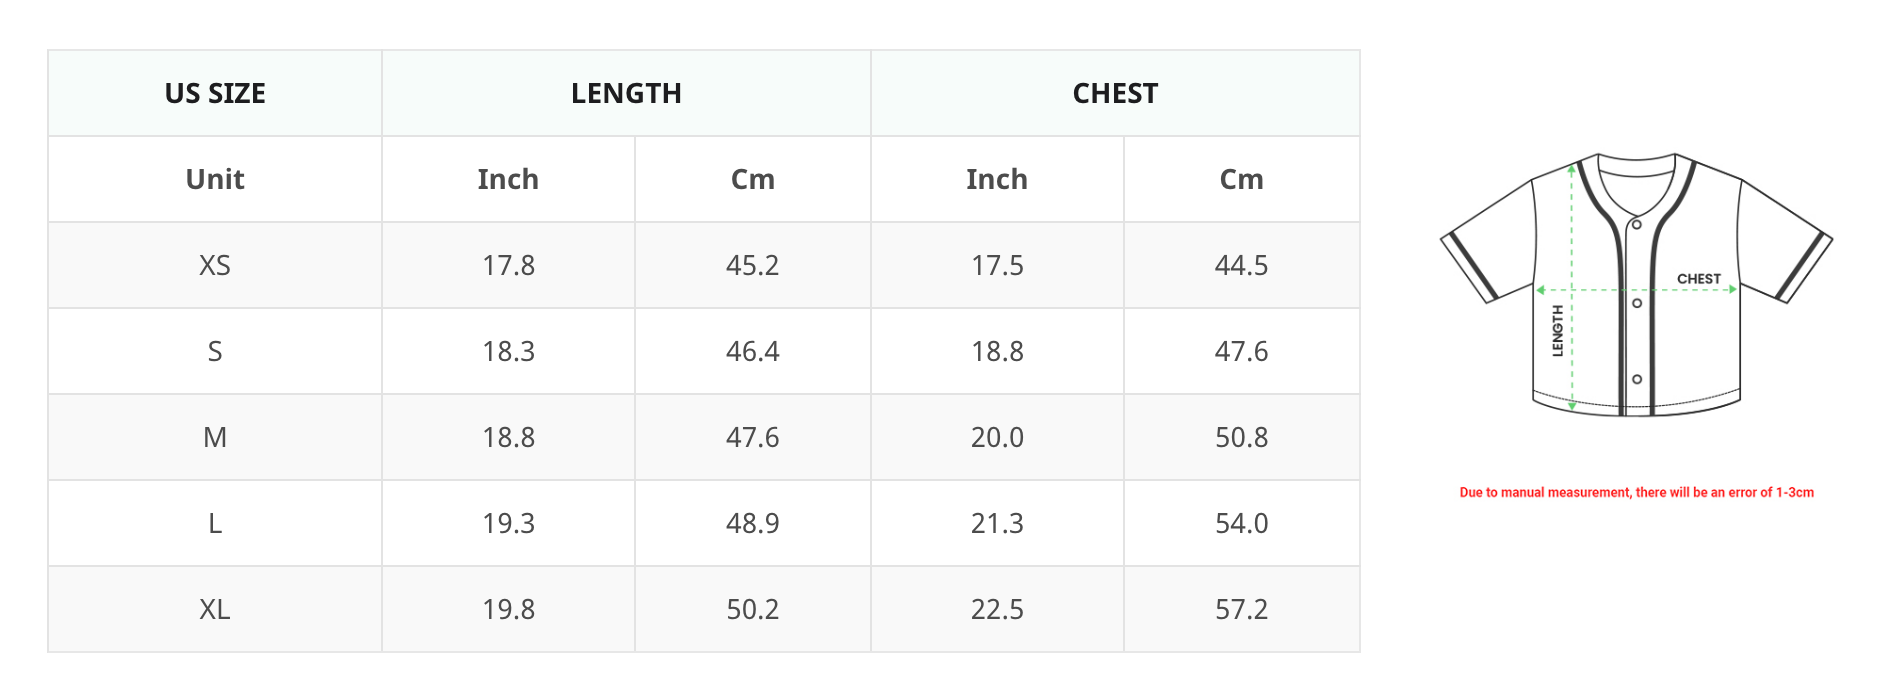This screenshot has width=1886, height=700.
Task: Click S chest value 18.8 inches
Action: (x=997, y=351)
